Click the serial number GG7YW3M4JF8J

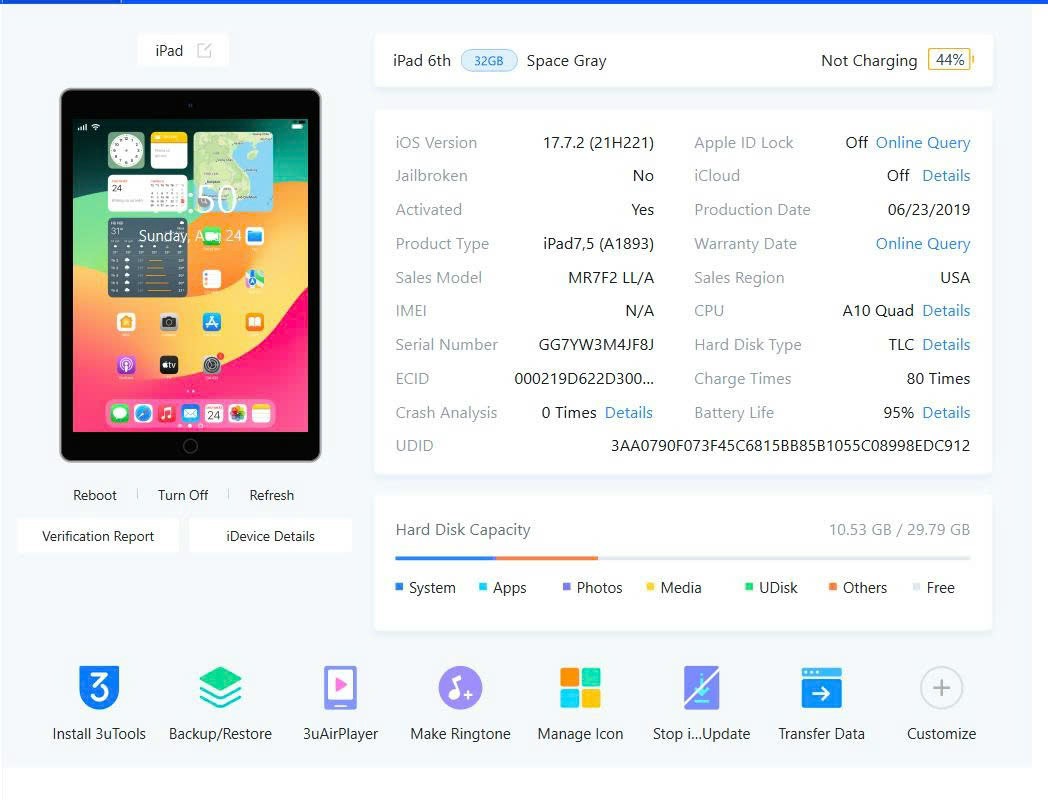click(x=596, y=345)
